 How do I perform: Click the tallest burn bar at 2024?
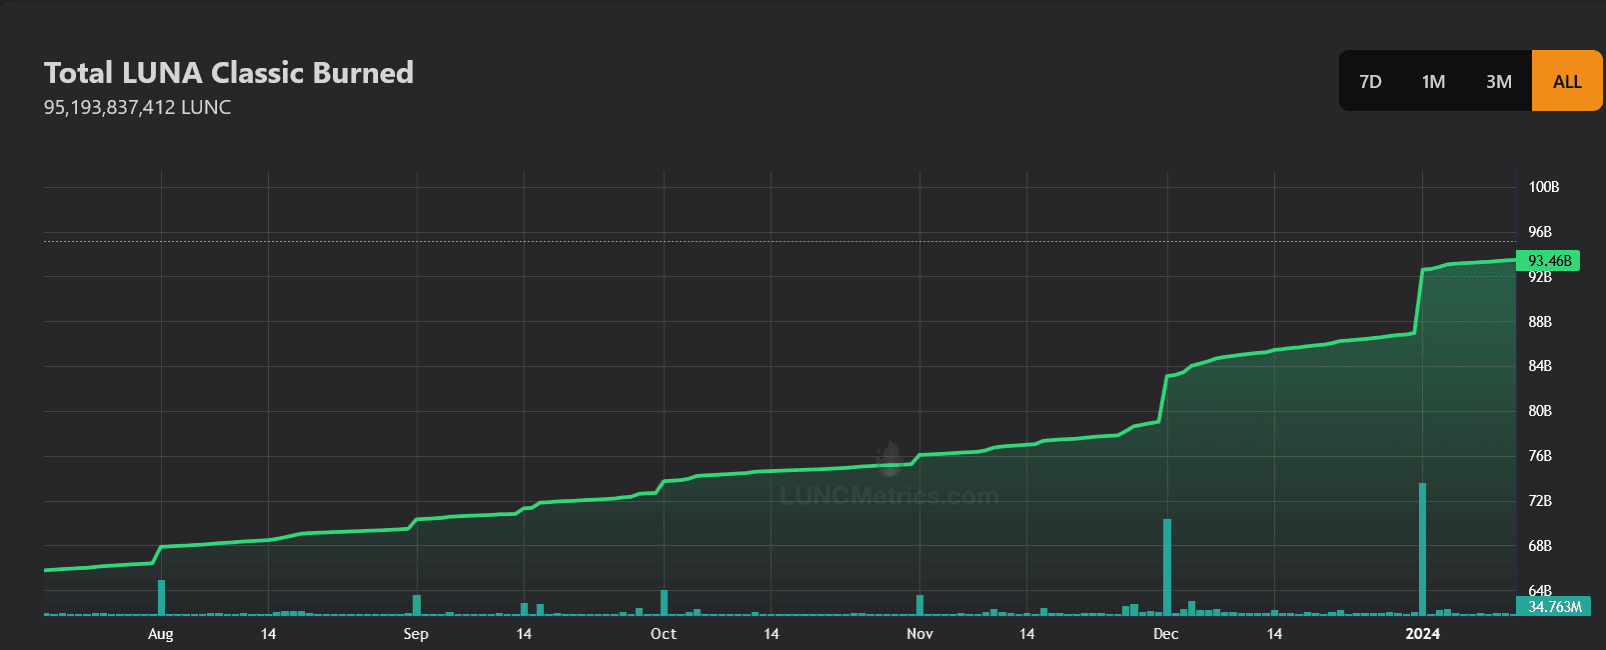point(1422,548)
